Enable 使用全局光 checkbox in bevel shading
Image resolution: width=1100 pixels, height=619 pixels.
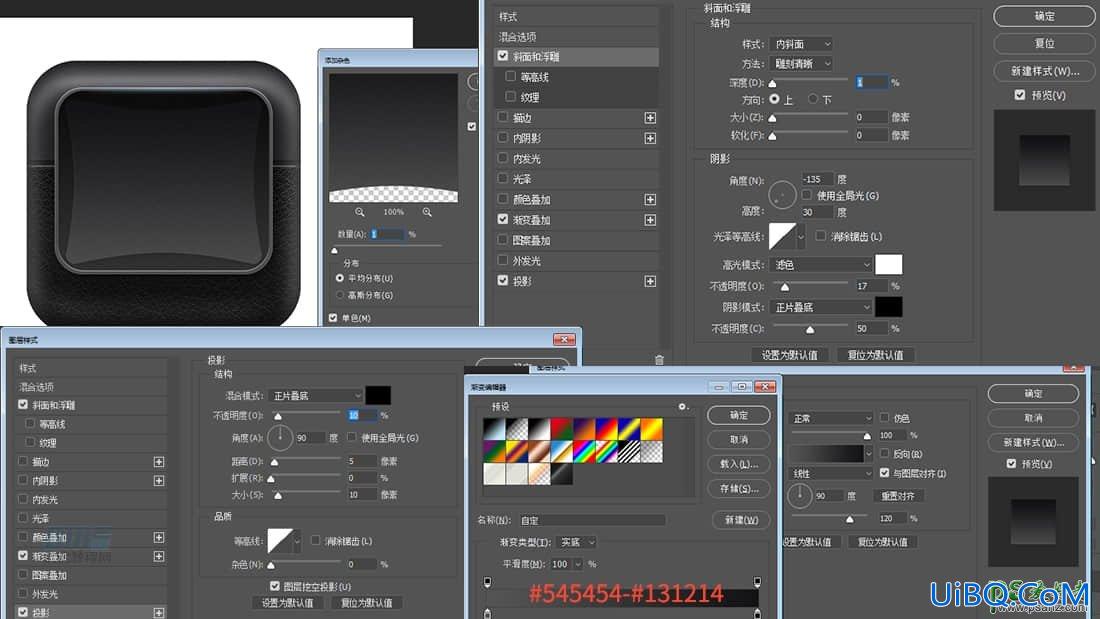[x=807, y=195]
